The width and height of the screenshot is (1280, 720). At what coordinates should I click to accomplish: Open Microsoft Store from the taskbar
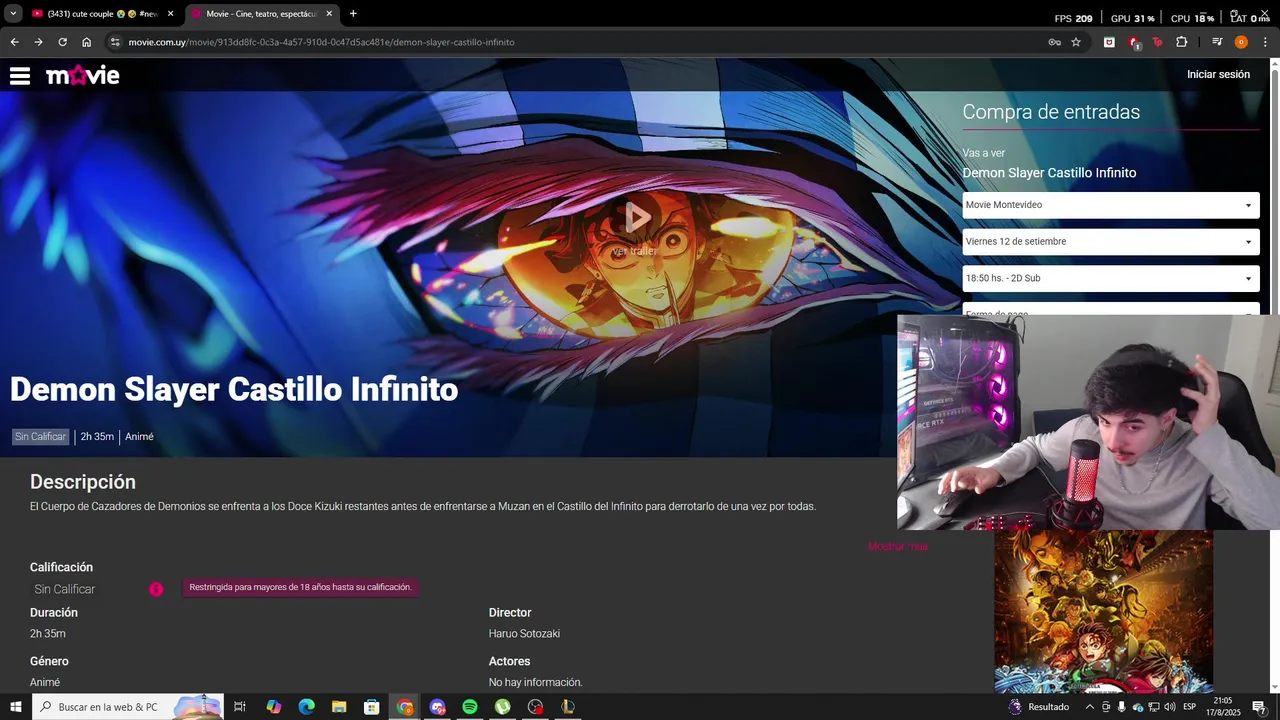point(372,707)
